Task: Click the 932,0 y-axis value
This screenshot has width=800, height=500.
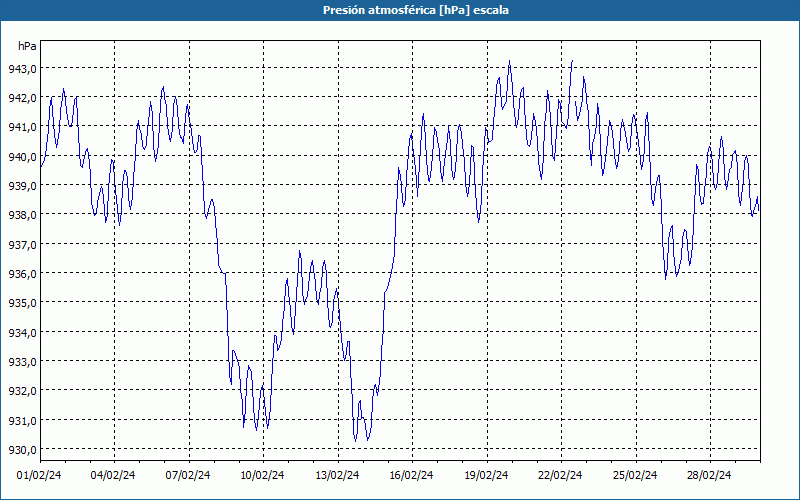Action: (22, 391)
